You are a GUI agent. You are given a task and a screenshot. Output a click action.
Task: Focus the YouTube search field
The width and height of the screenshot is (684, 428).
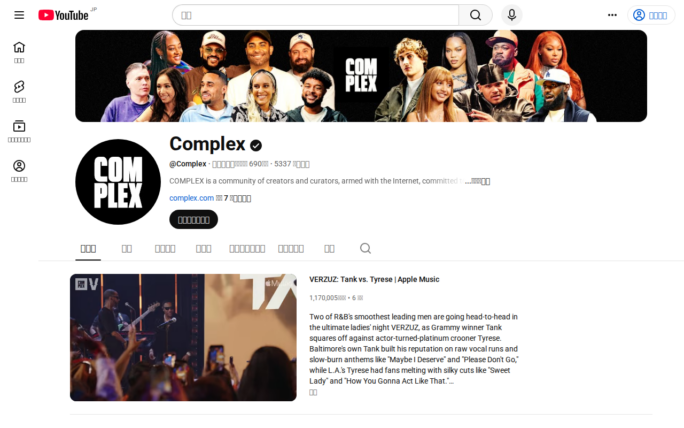pyautogui.click(x=315, y=15)
